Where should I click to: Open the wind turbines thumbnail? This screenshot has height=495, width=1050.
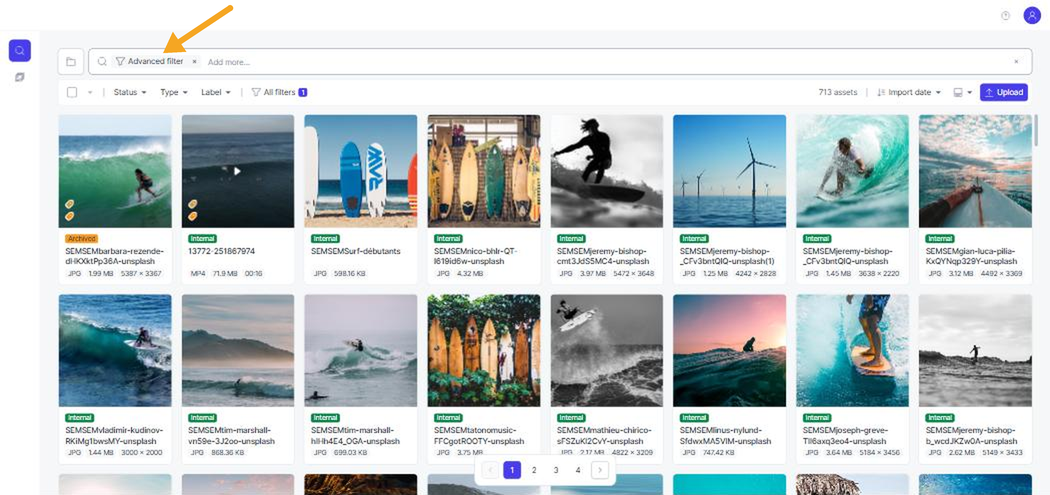[730, 171]
